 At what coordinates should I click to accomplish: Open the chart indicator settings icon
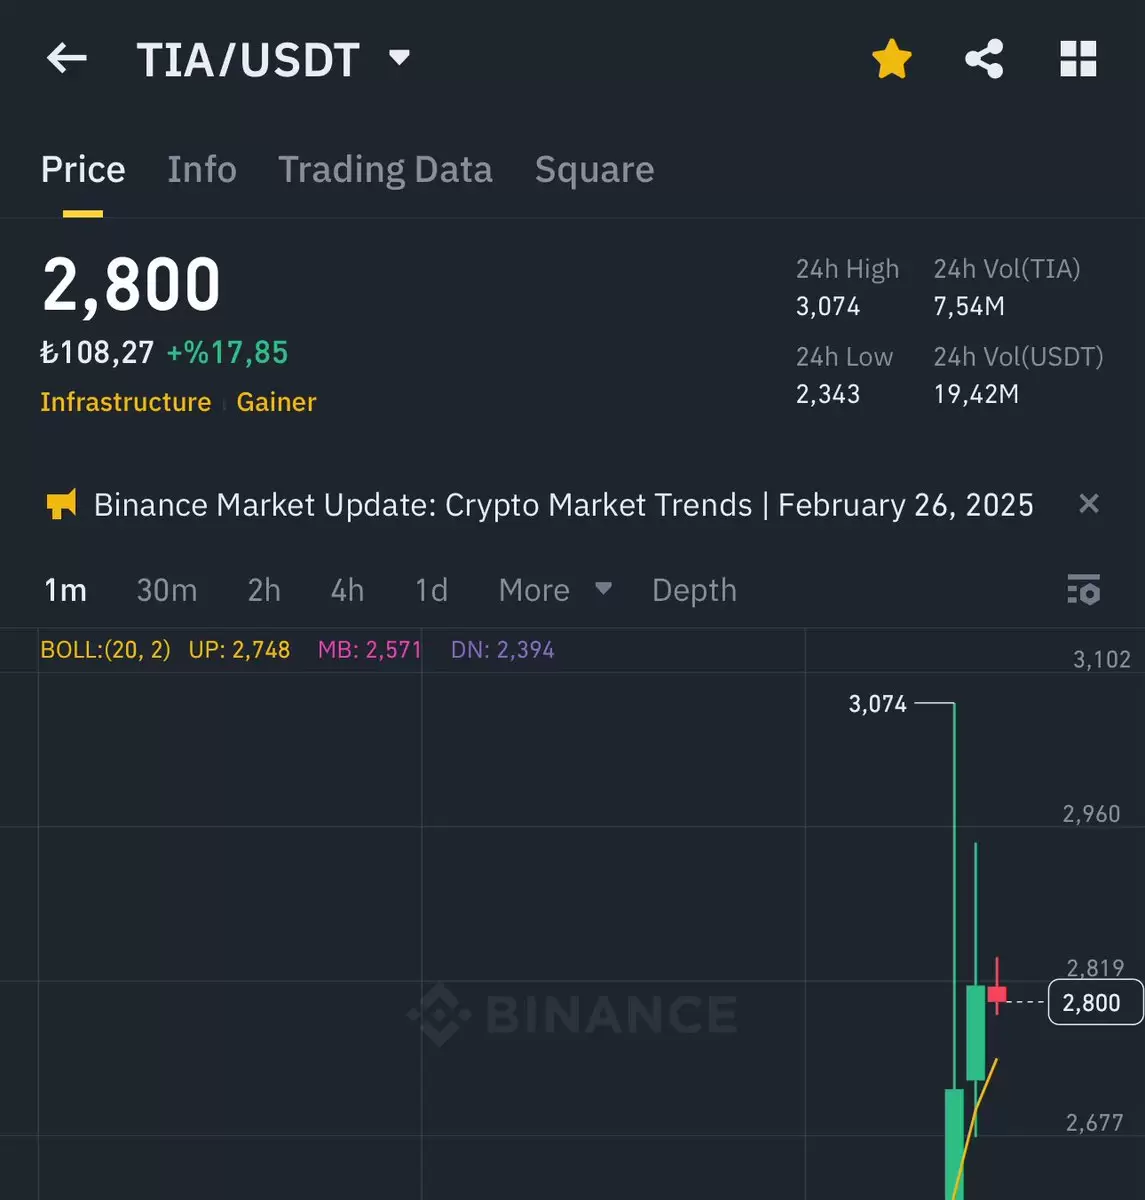1084,590
